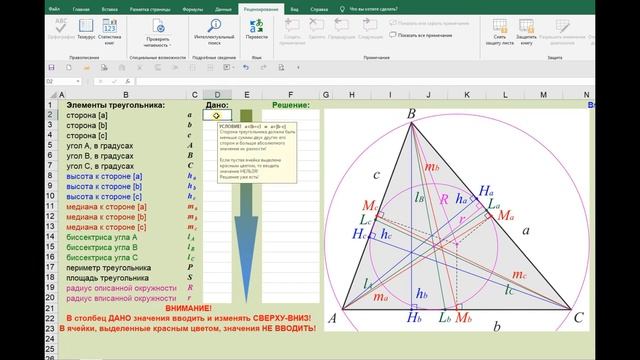
Task: Select input cell D2 for сторона [a]
Action: tap(217, 115)
